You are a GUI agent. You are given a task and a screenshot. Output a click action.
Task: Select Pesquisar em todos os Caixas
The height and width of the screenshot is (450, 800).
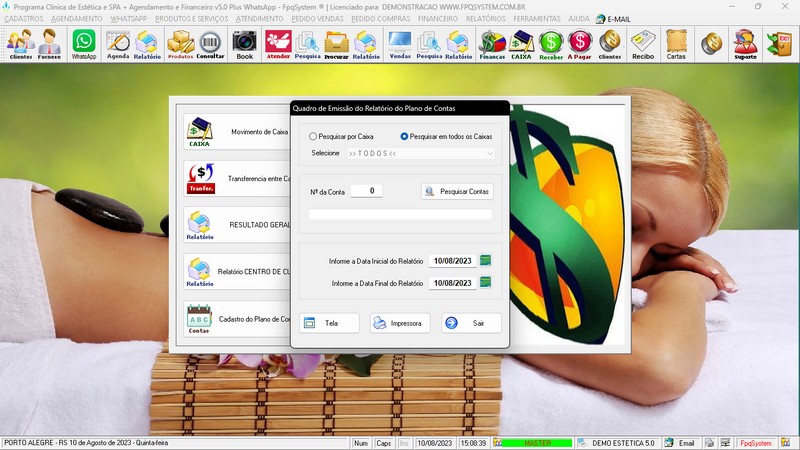(404, 136)
